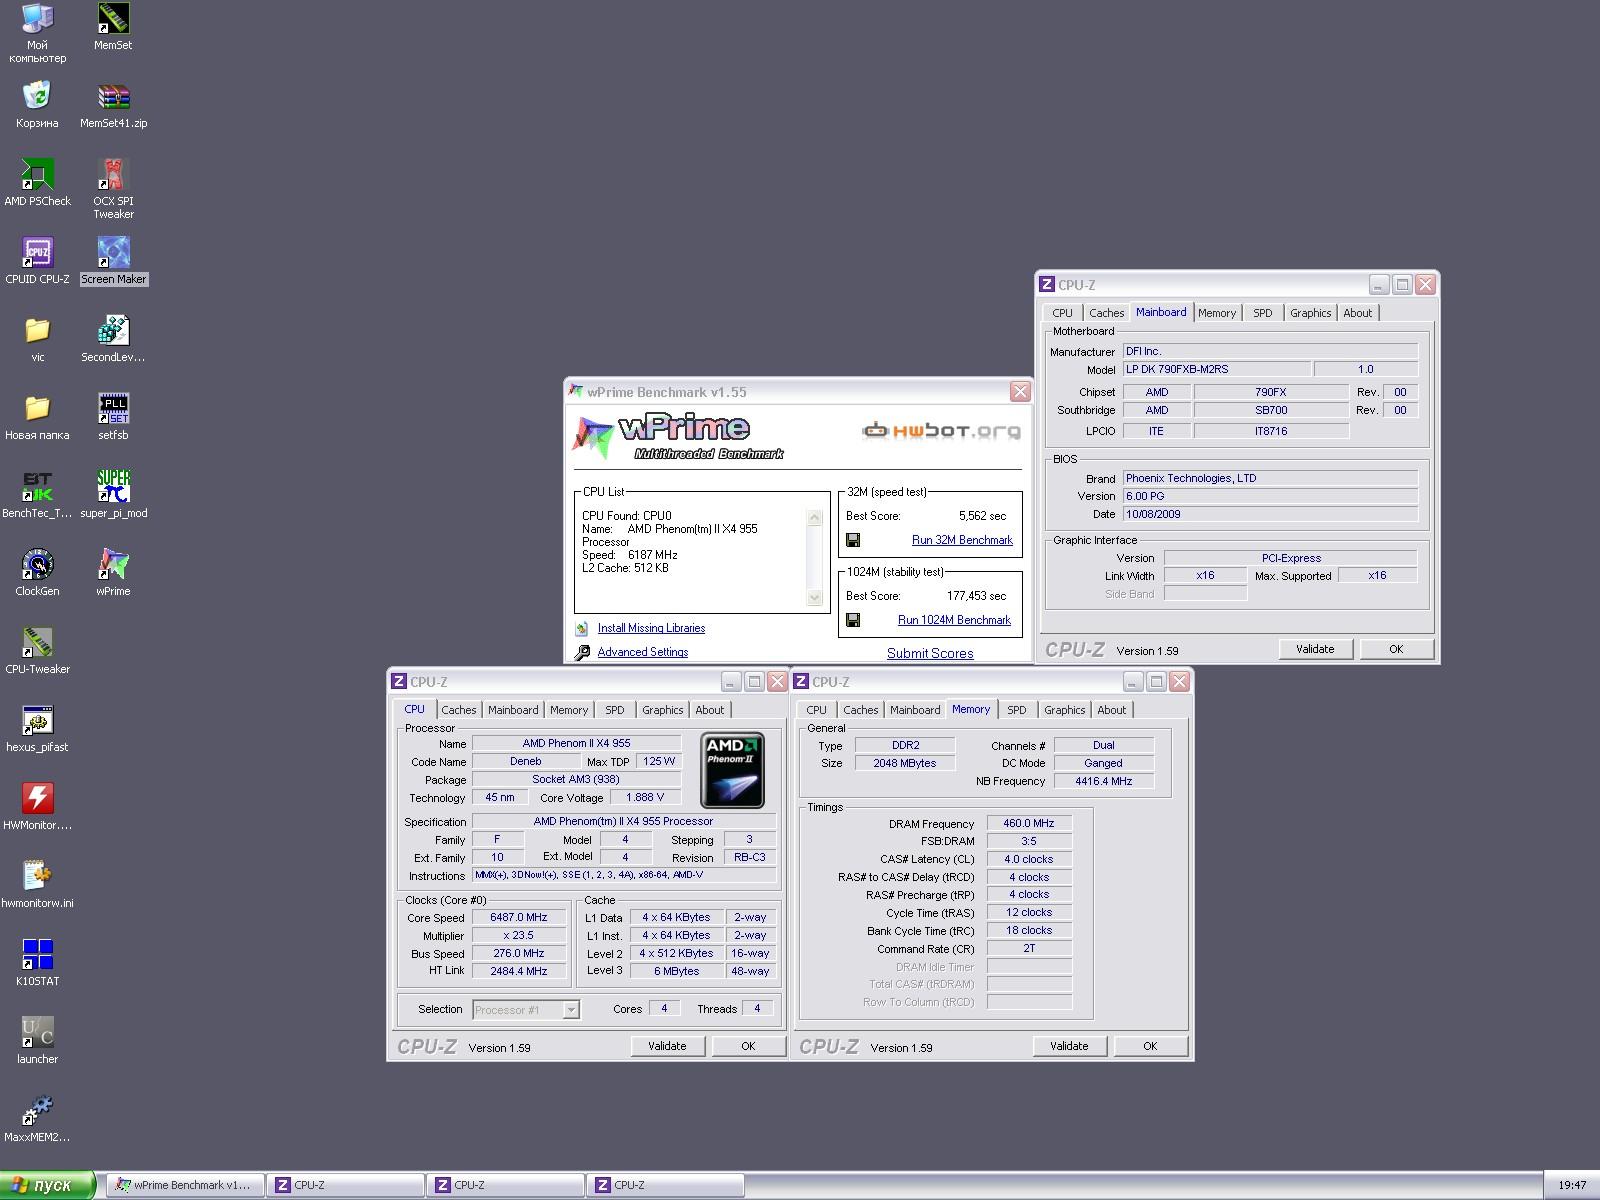Save the 32M score floppy icon
This screenshot has height=1200, width=1600.
coord(853,540)
